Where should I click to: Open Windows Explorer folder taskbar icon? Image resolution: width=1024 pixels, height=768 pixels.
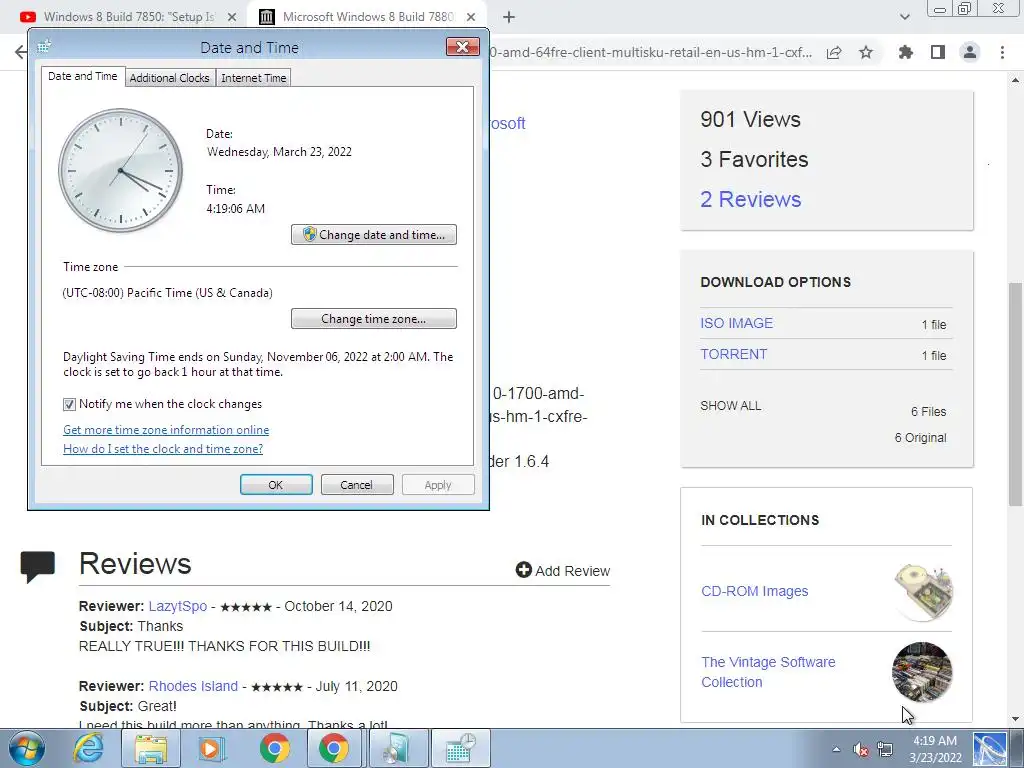151,748
